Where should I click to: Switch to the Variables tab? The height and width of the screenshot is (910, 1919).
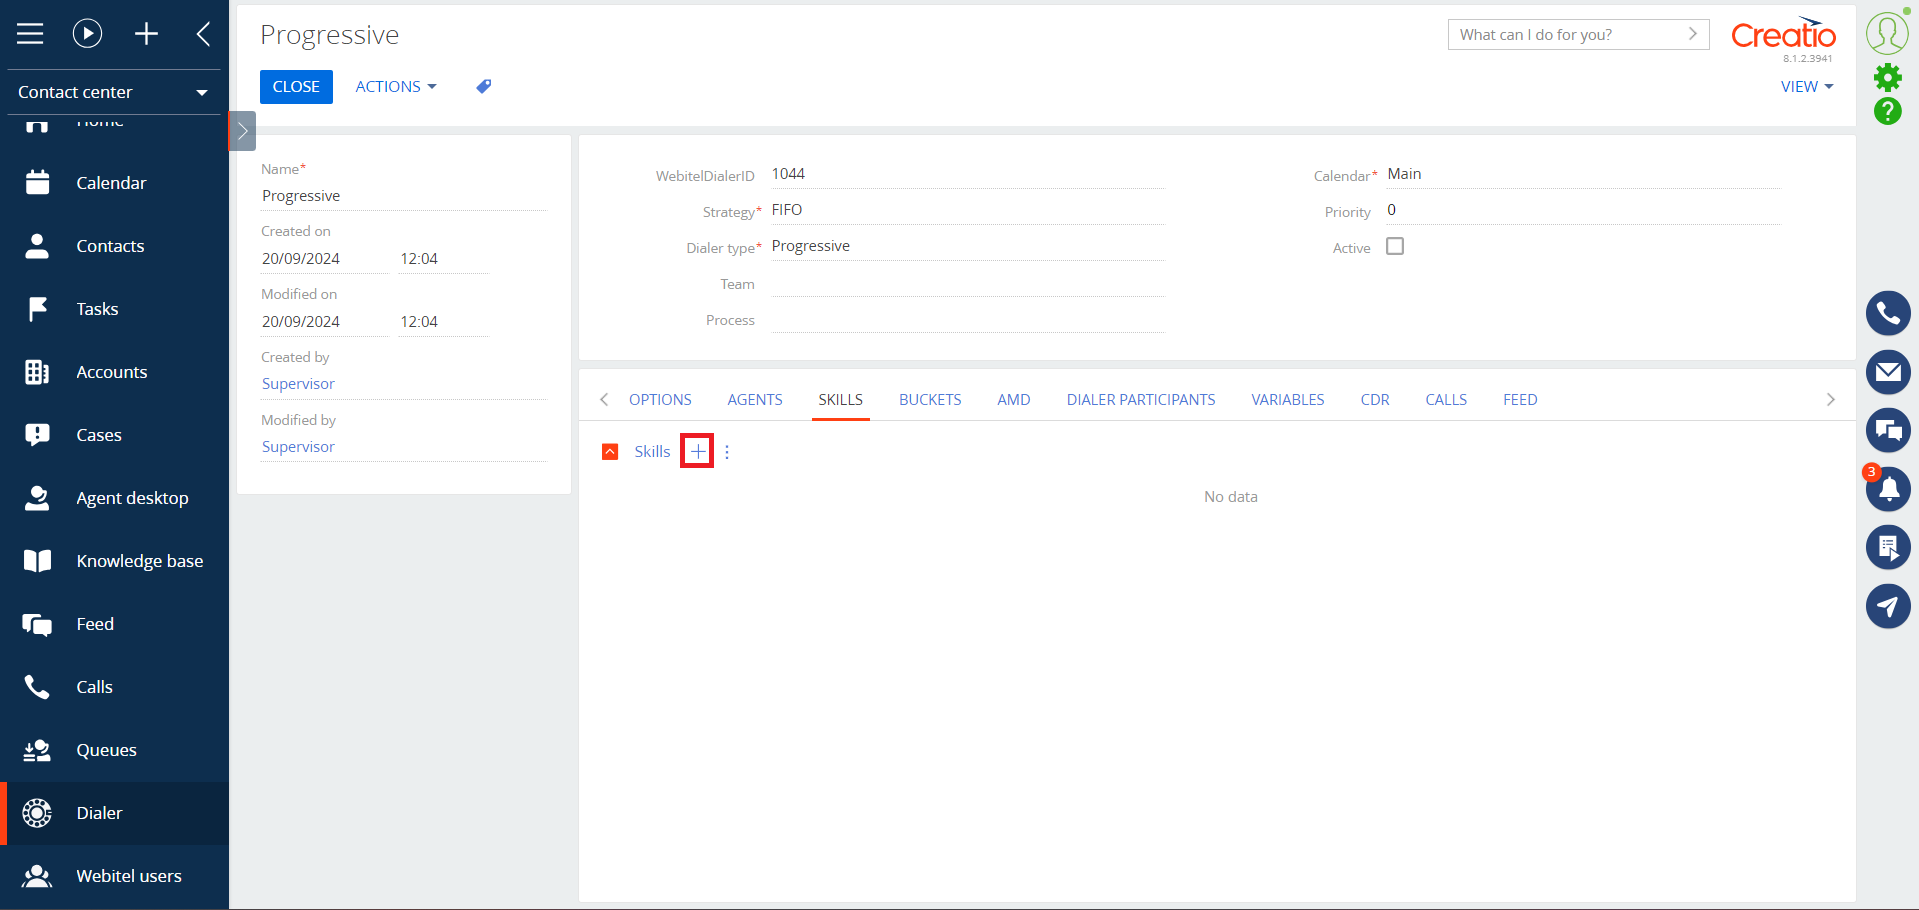(x=1288, y=400)
